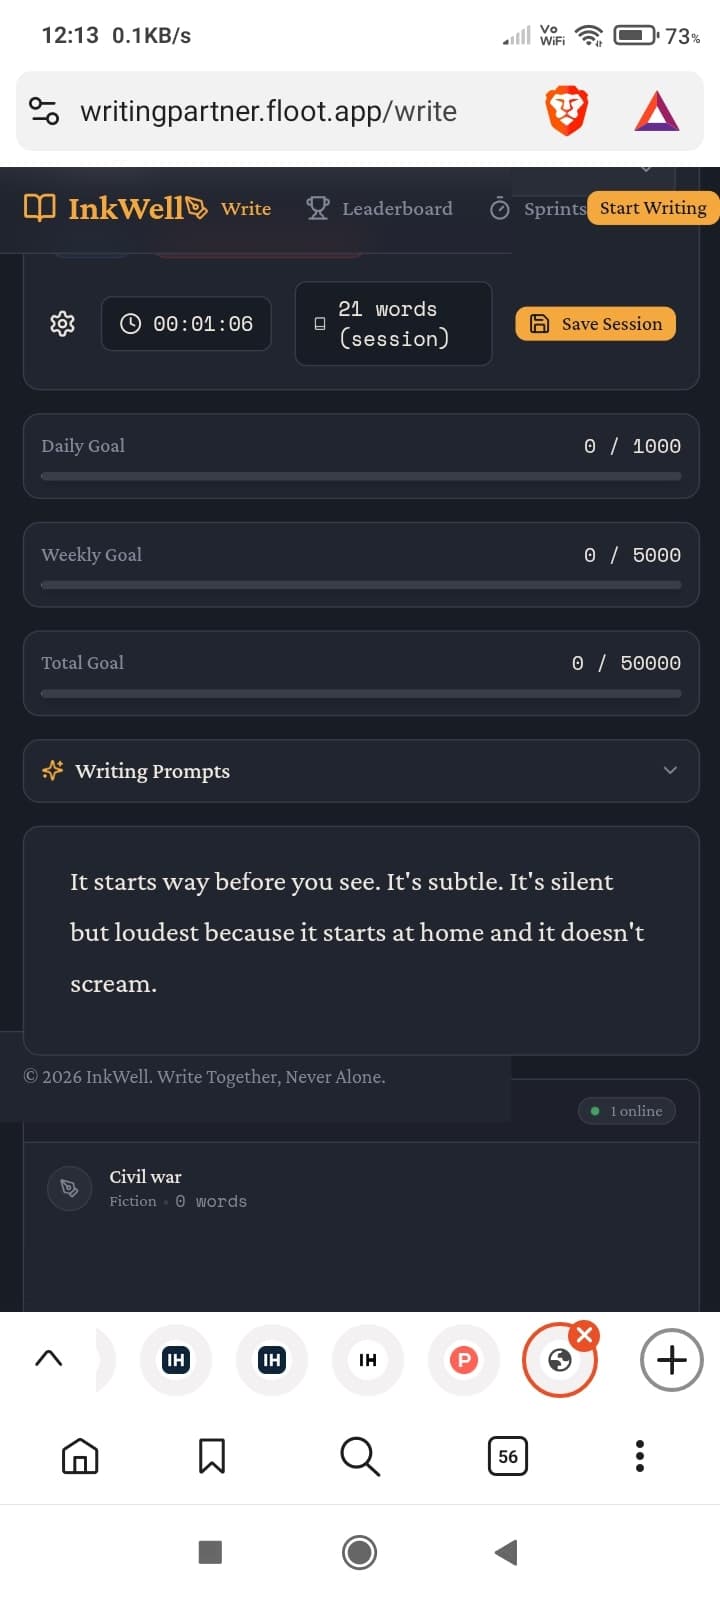Select the Write navigation item

(245, 208)
